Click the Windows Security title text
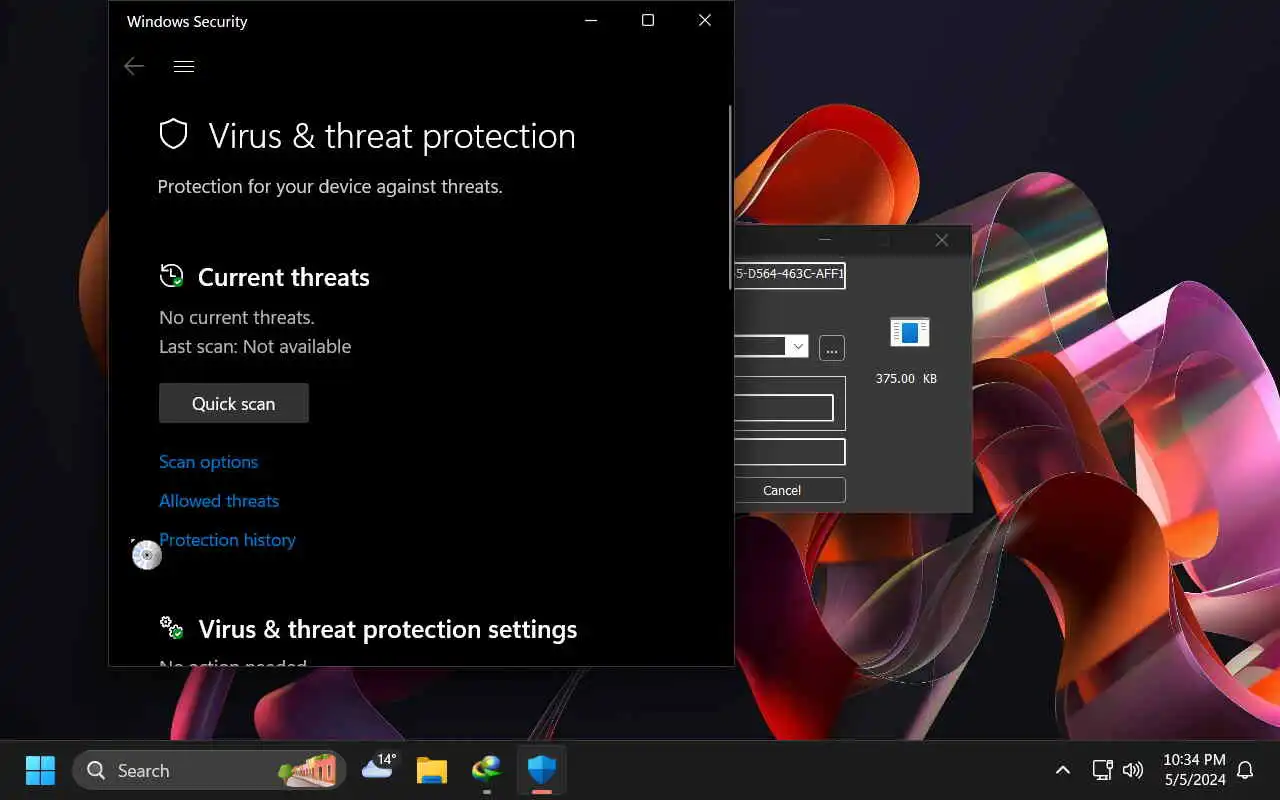 click(x=187, y=21)
